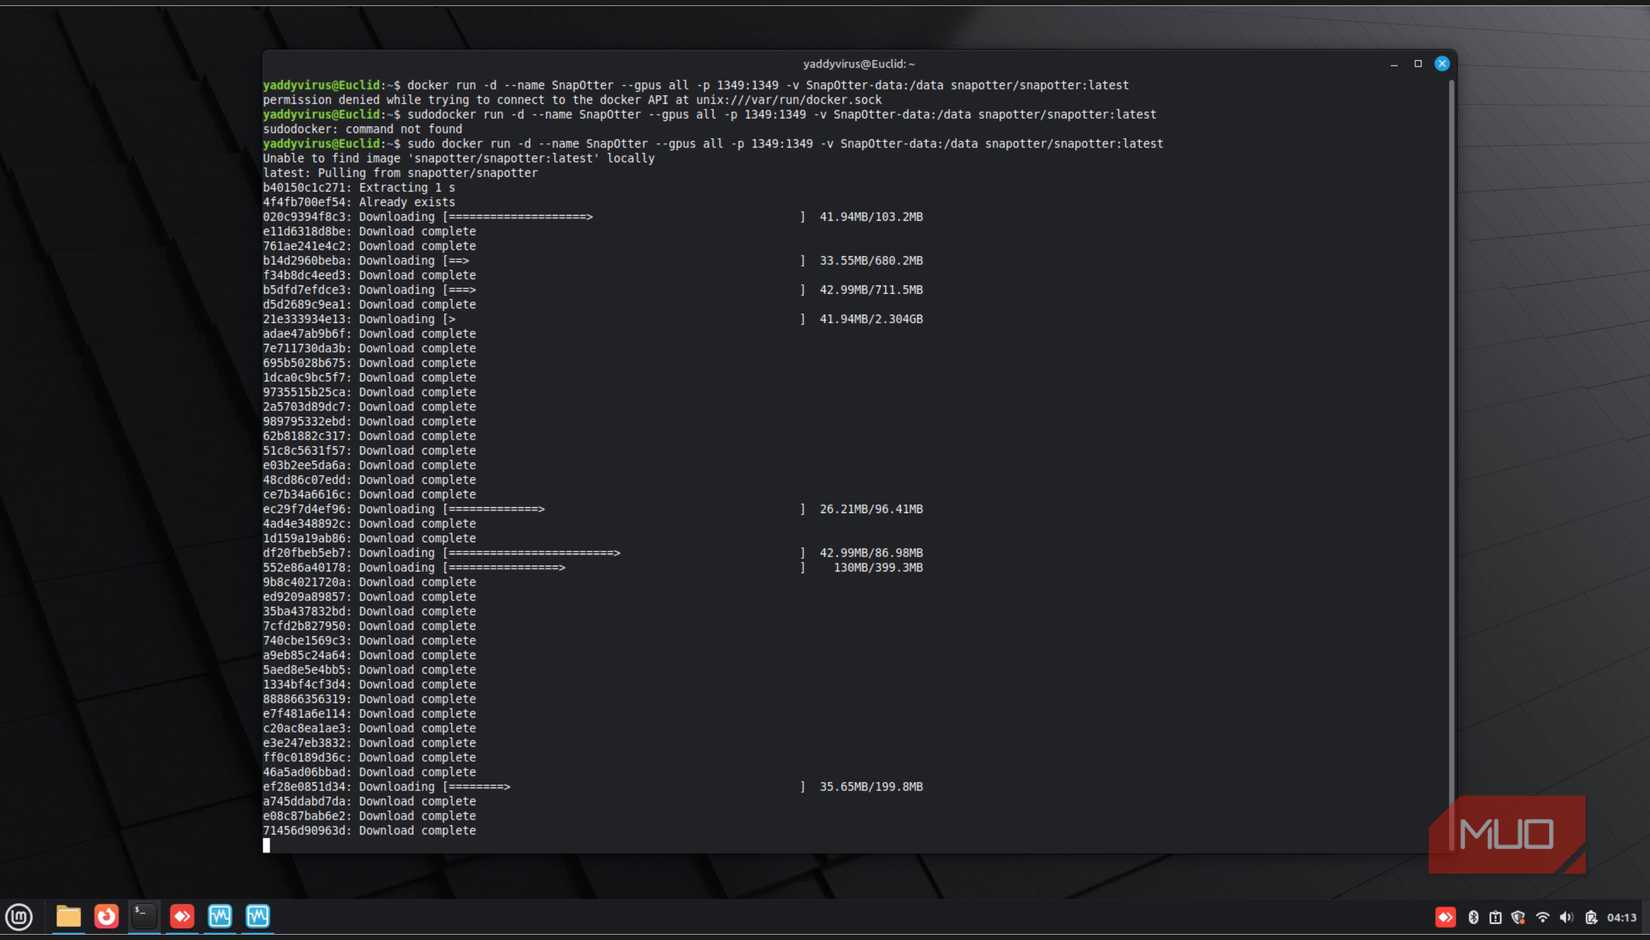Open the Wi-Fi network tray icon
The height and width of the screenshot is (940, 1650).
coord(1542,917)
